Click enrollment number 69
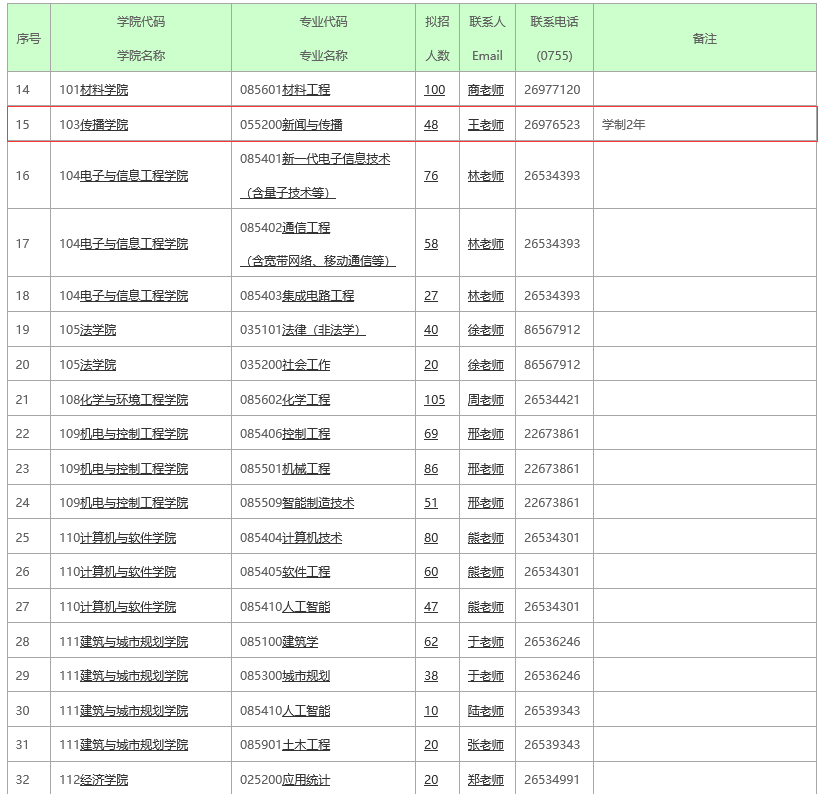819x794 pixels. 431,434
